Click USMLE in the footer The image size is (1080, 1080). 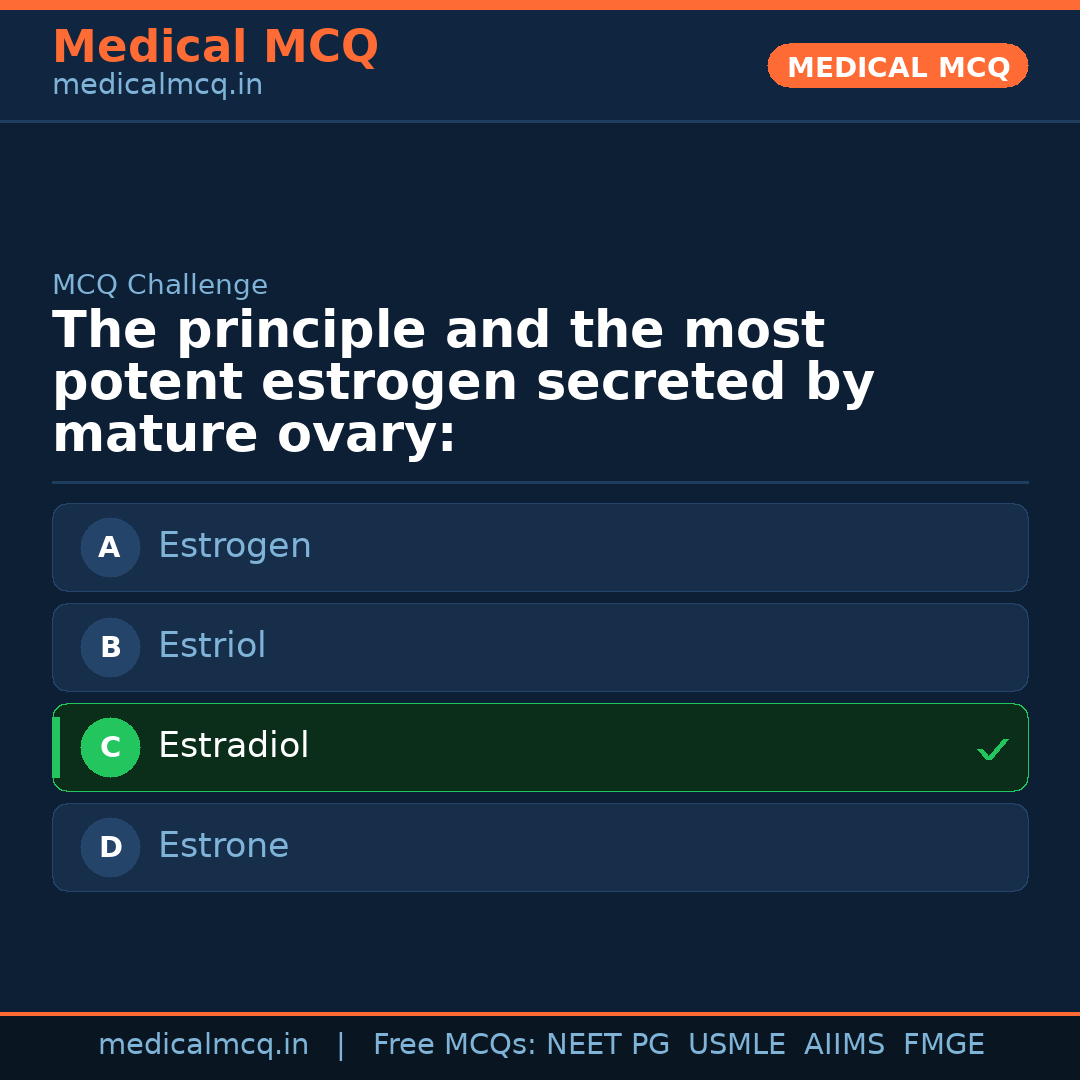pyautogui.click(x=736, y=1045)
